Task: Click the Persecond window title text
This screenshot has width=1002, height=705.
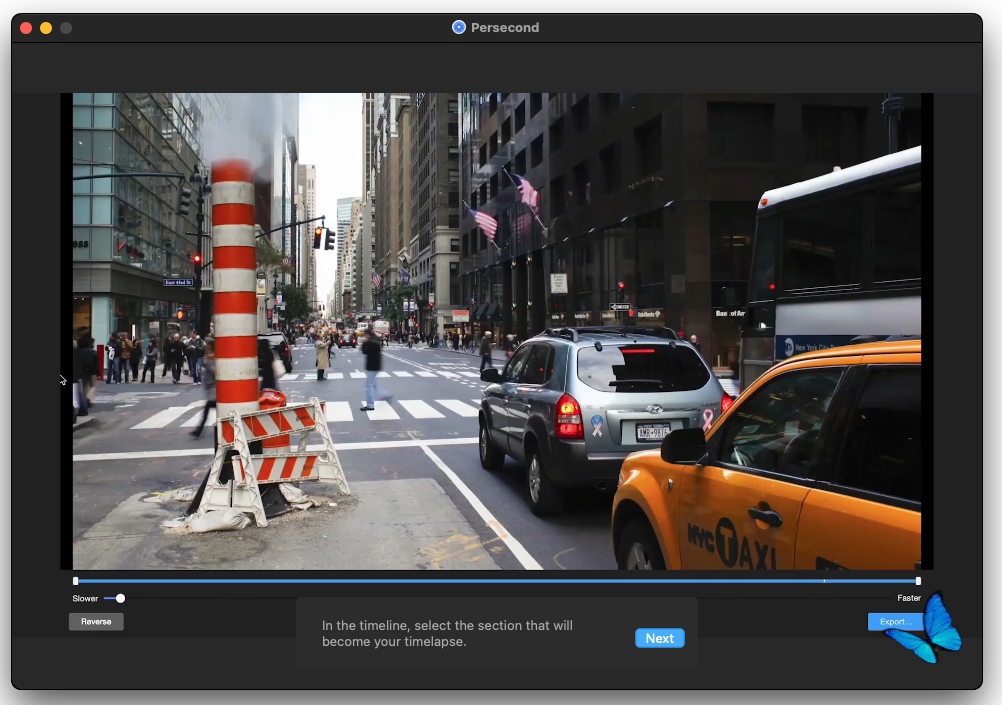Action: pos(505,27)
